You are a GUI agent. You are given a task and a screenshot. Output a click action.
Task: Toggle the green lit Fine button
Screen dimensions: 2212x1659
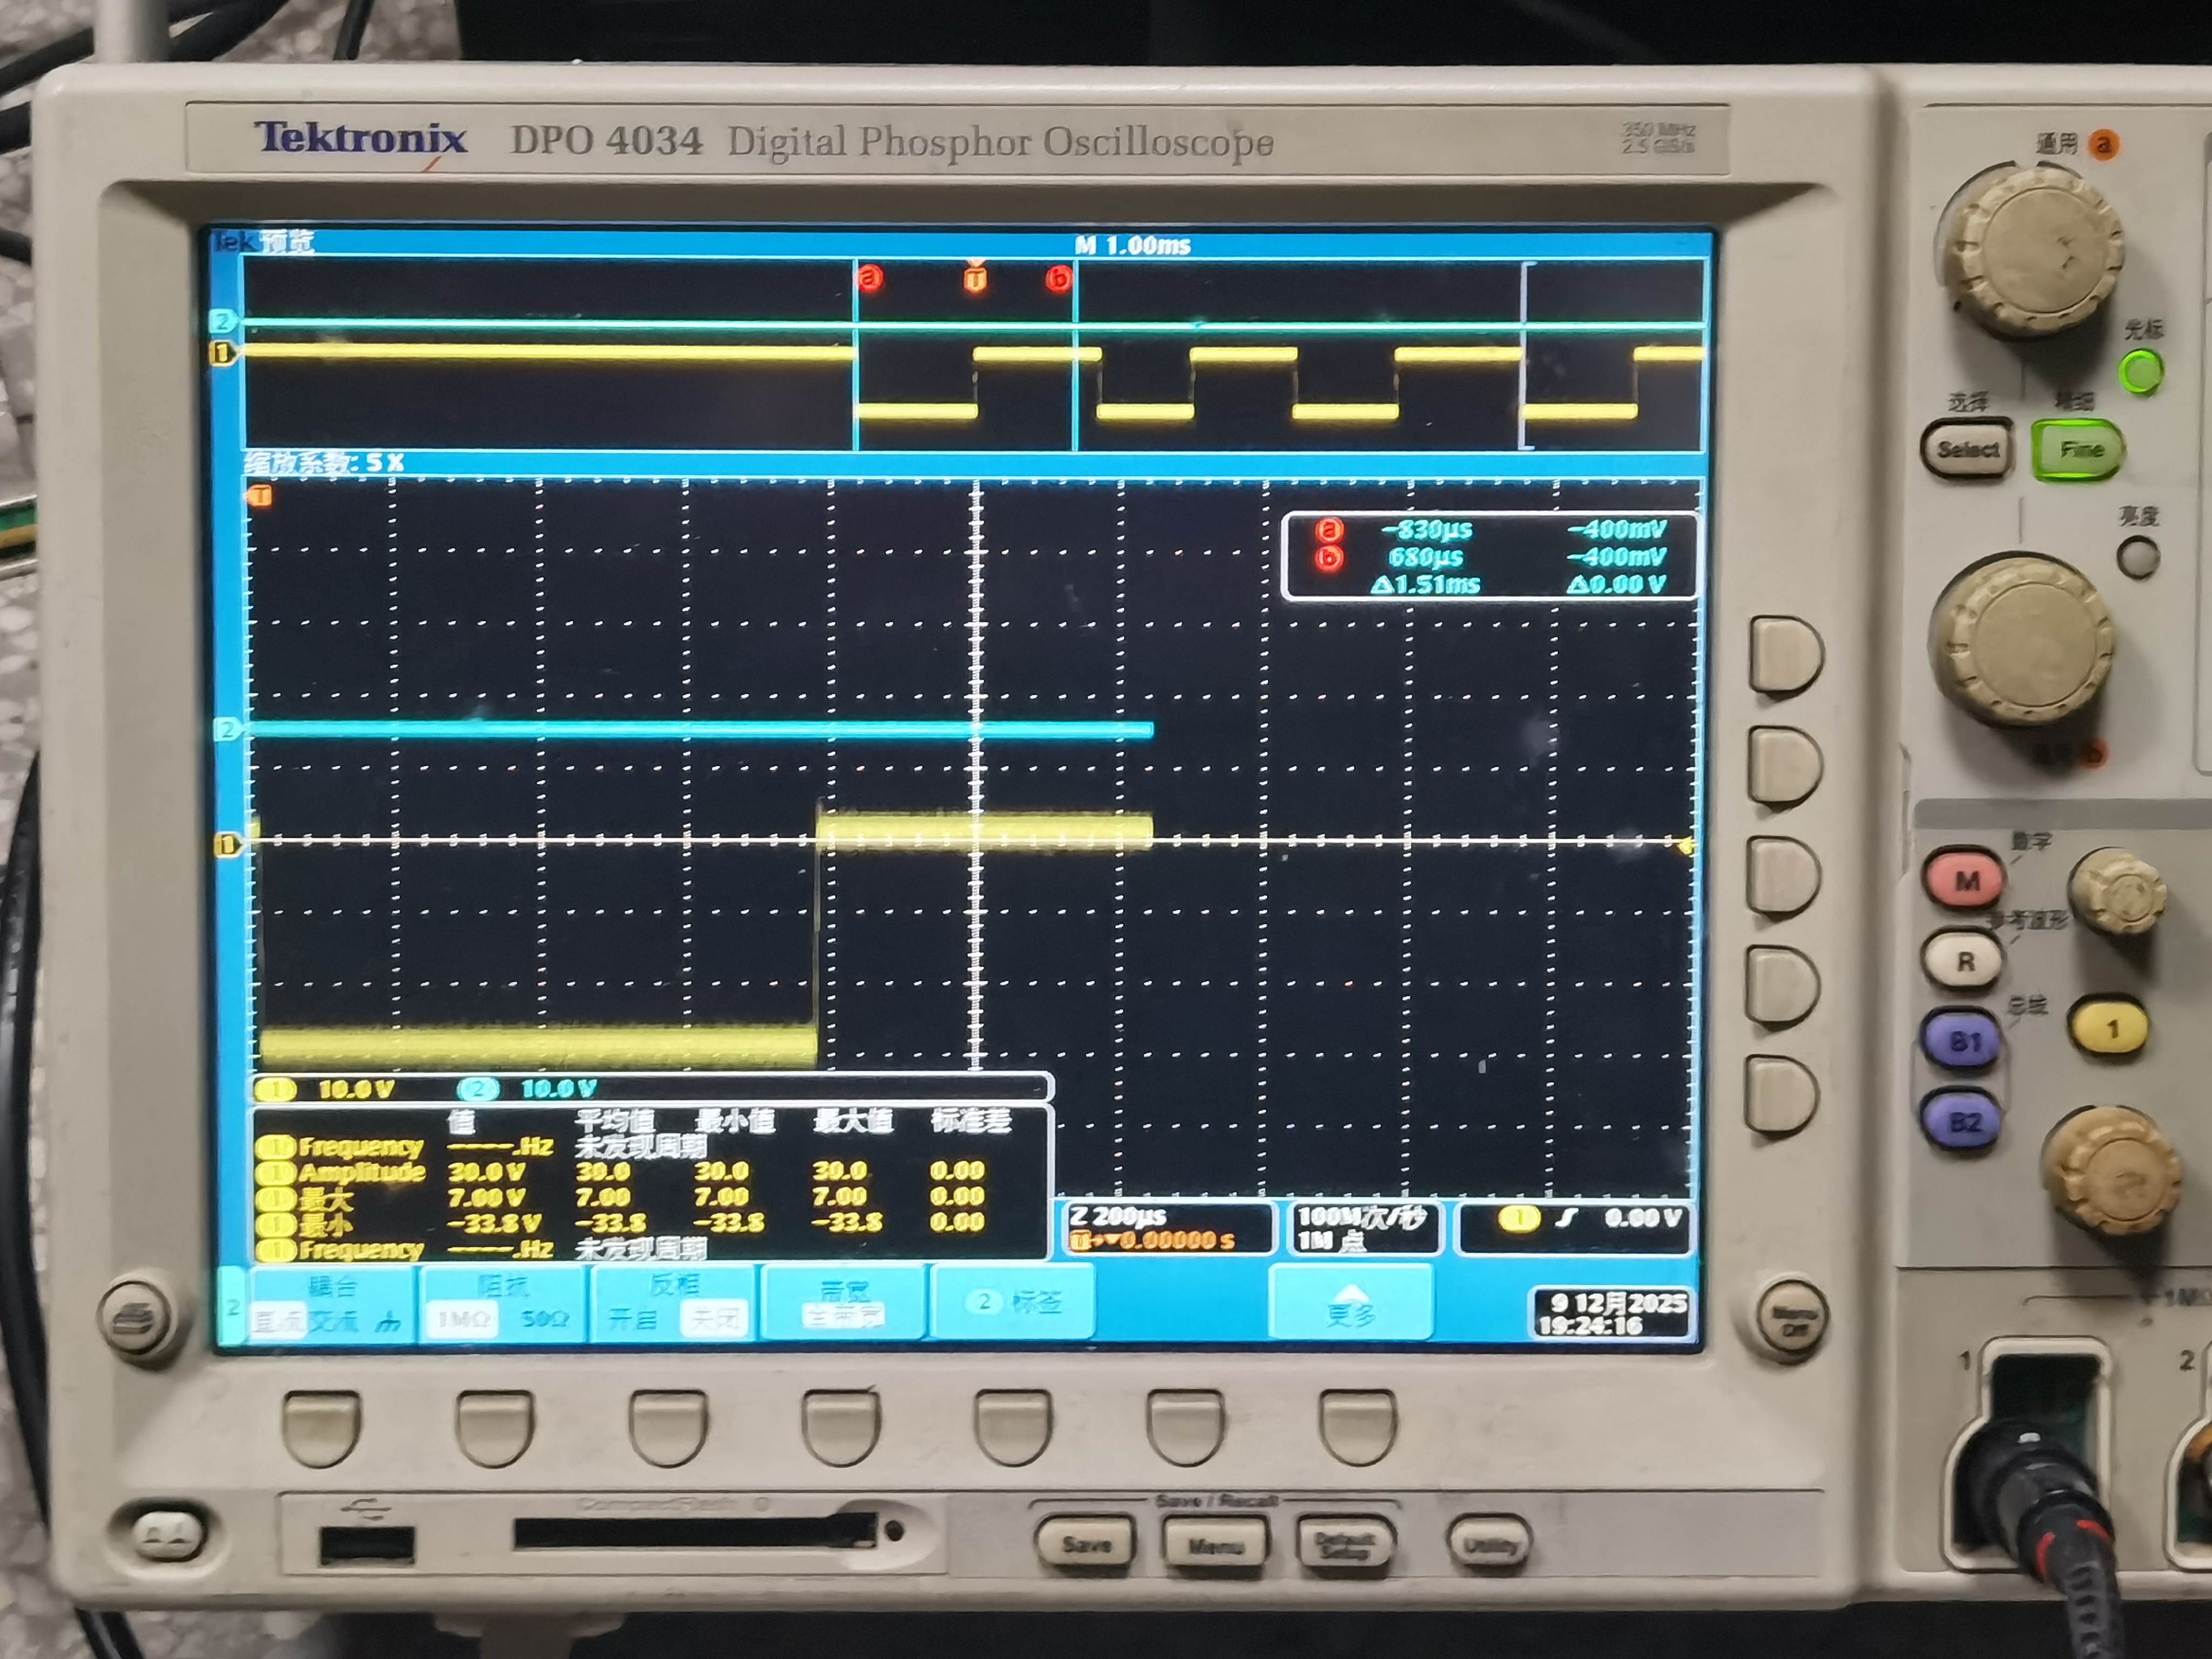[2080, 450]
